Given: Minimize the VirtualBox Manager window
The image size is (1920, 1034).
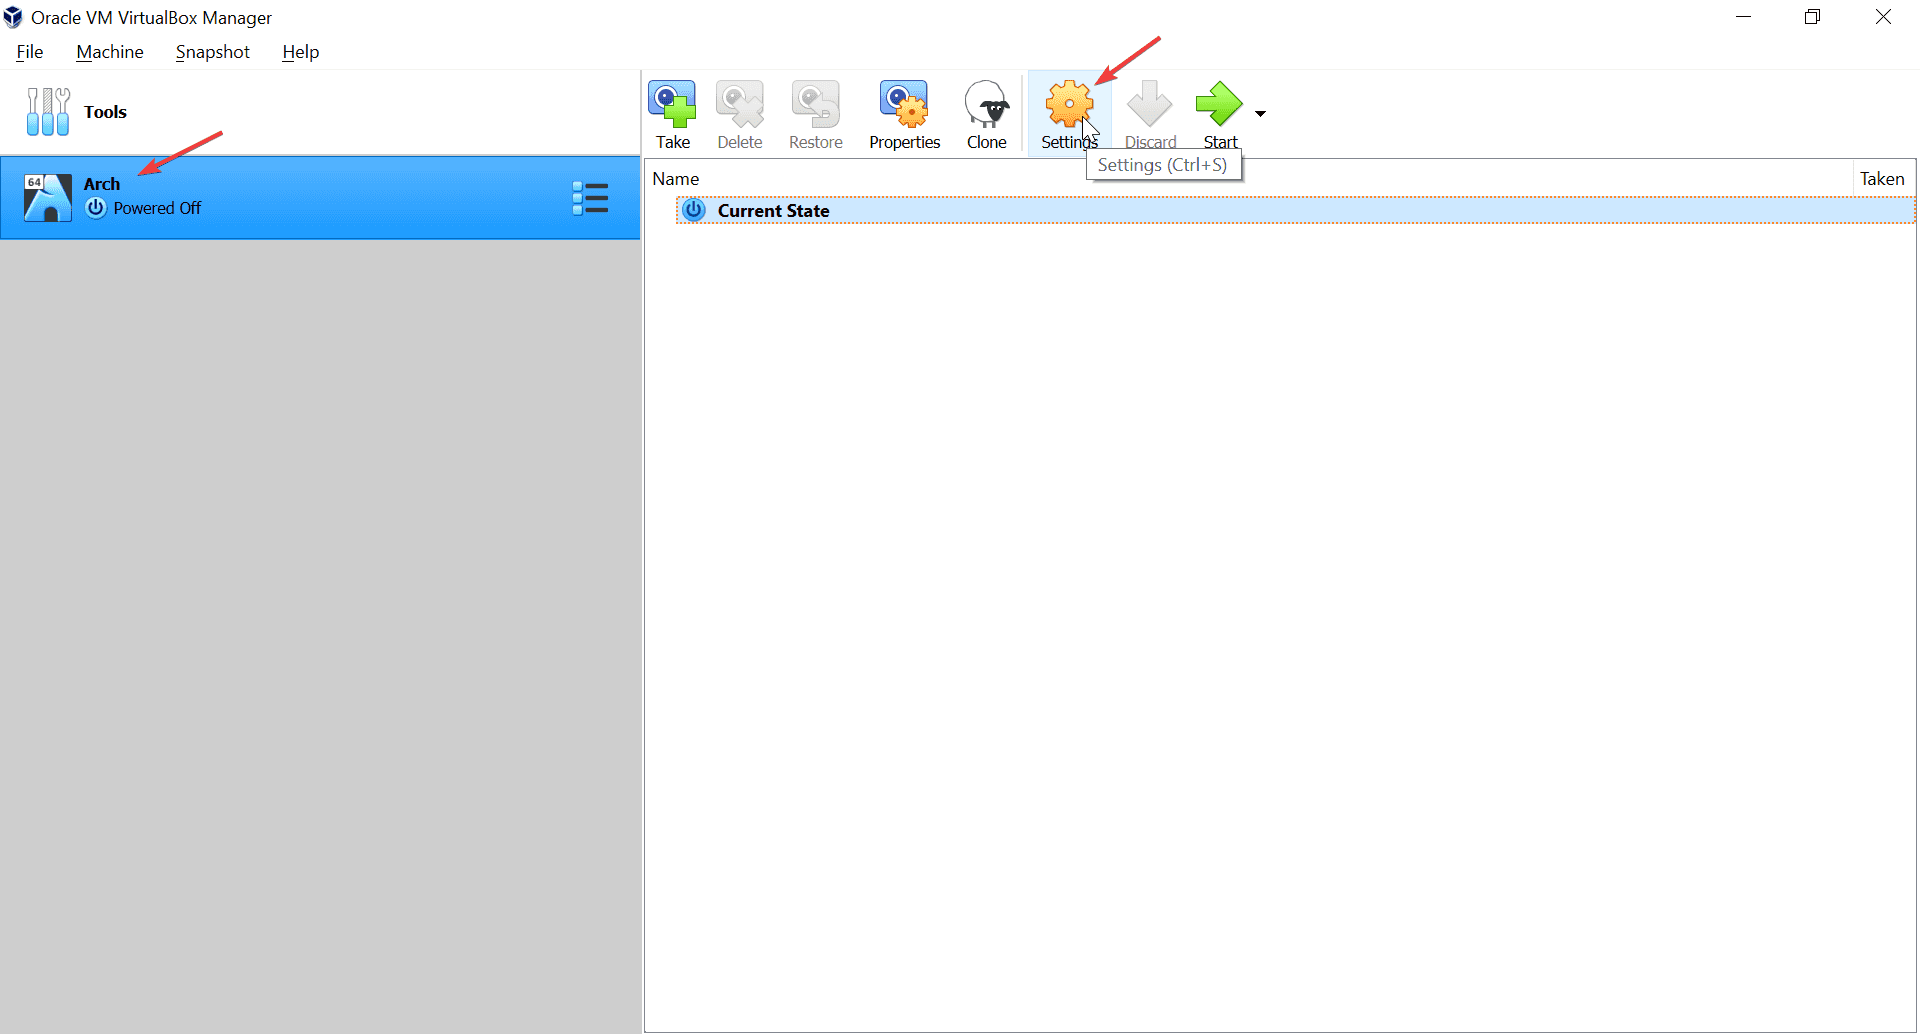Looking at the screenshot, I should (1743, 17).
